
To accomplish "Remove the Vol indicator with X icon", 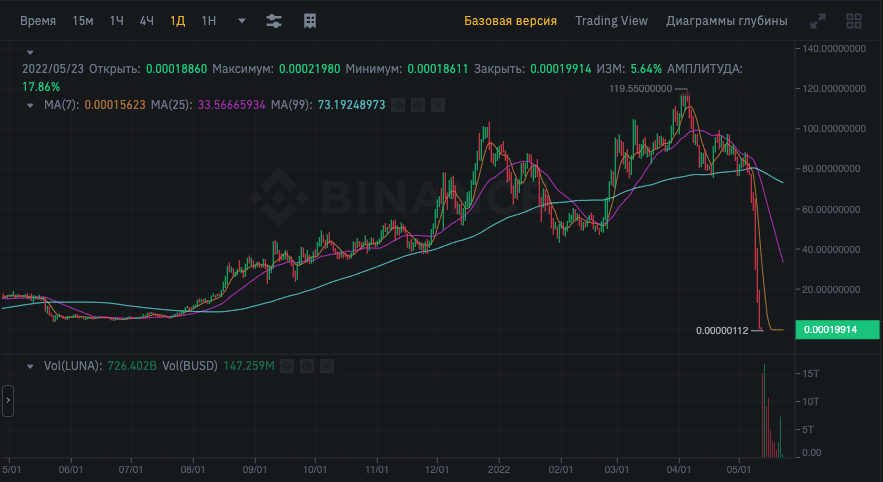I will [x=326, y=367].
